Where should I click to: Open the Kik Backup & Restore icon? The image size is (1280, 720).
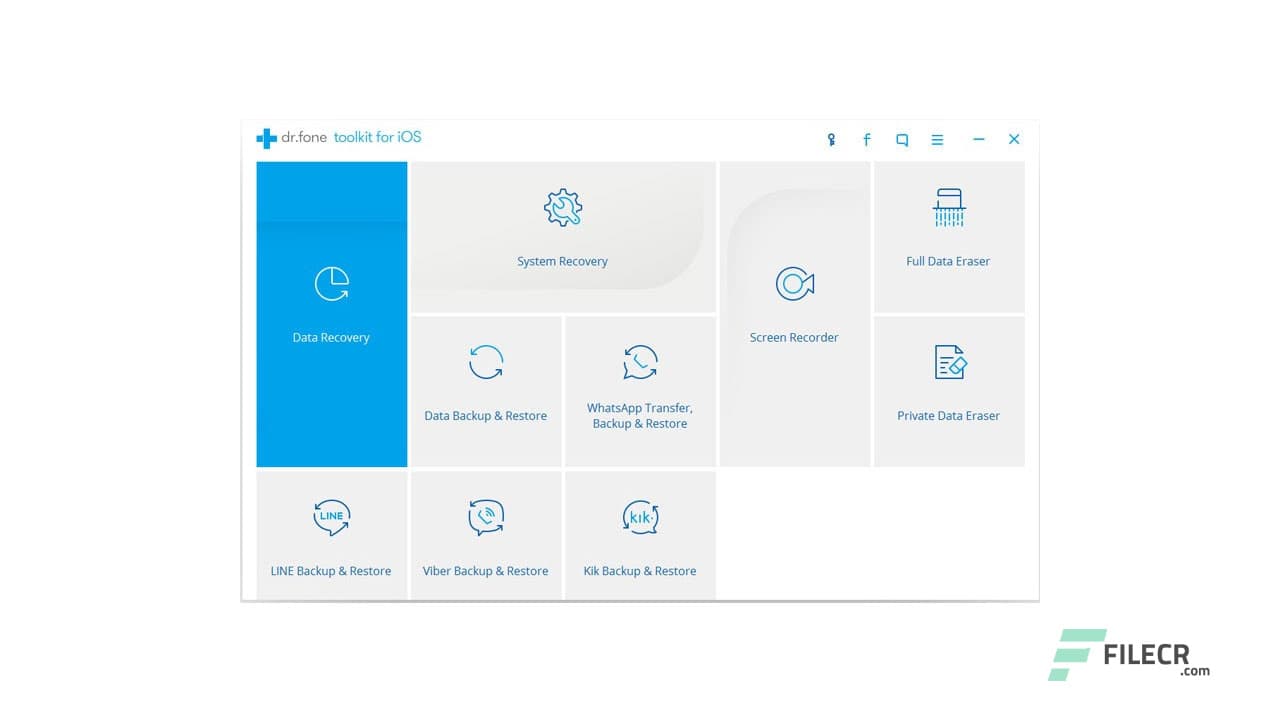(641, 517)
